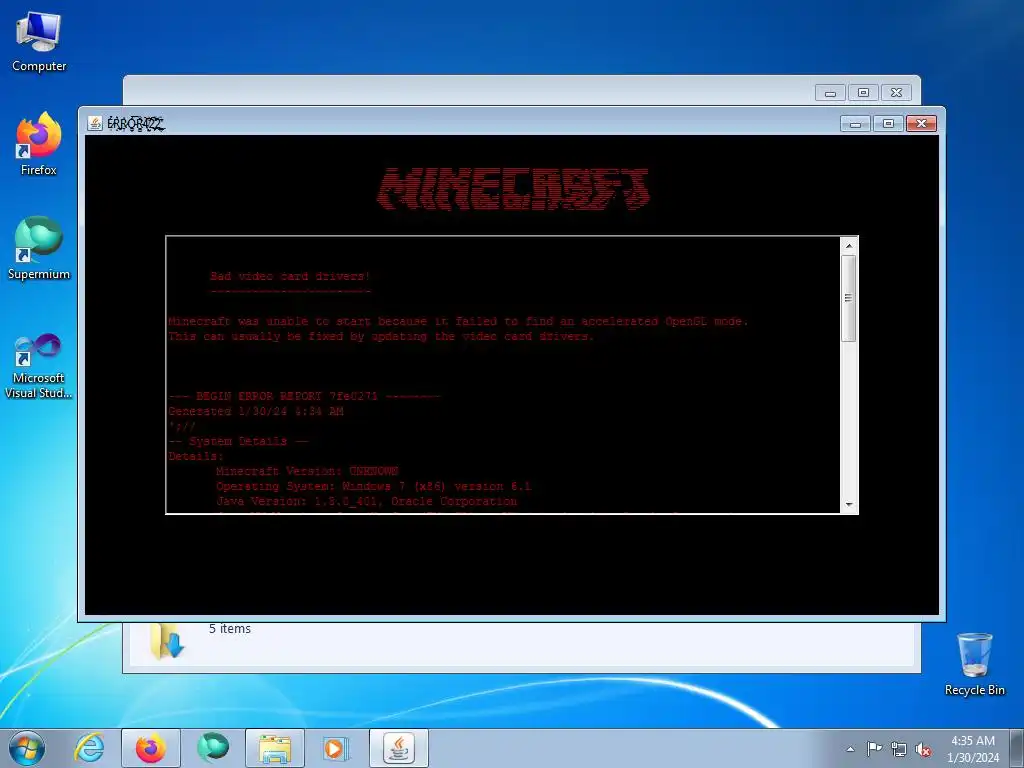Click the '5 items' status text

pos(230,628)
